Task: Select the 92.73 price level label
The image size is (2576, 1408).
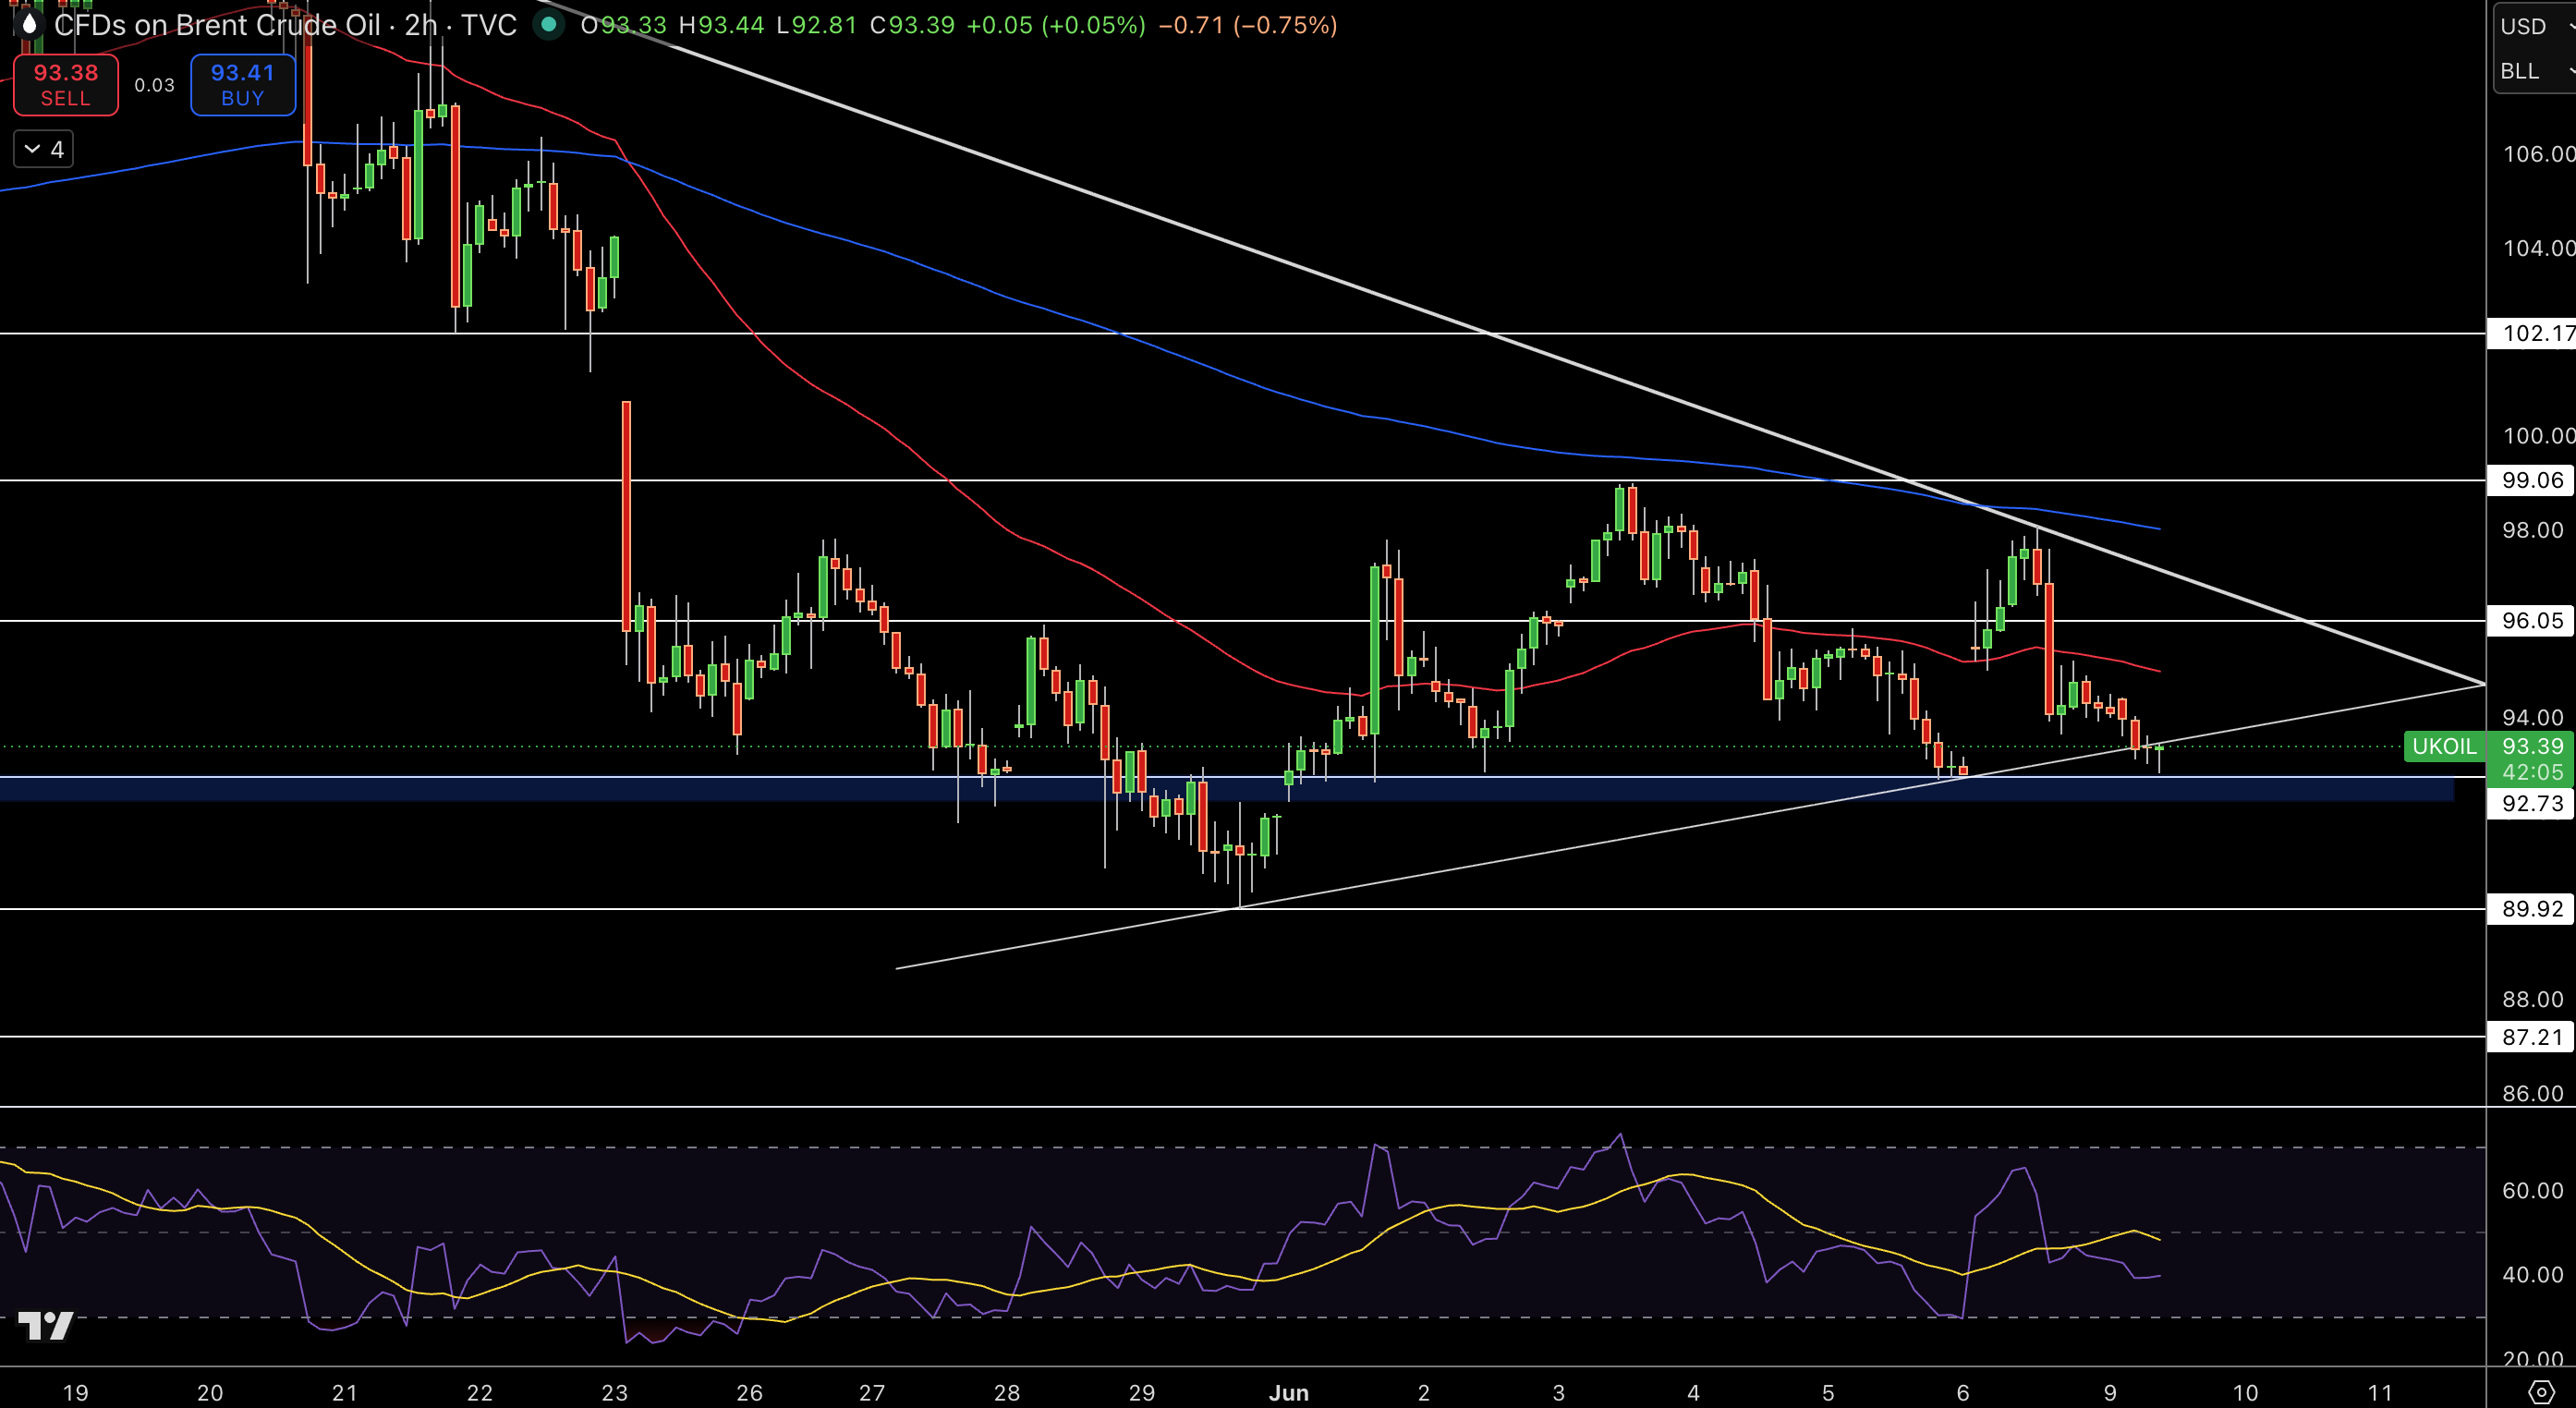Action: click(x=2531, y=803)
